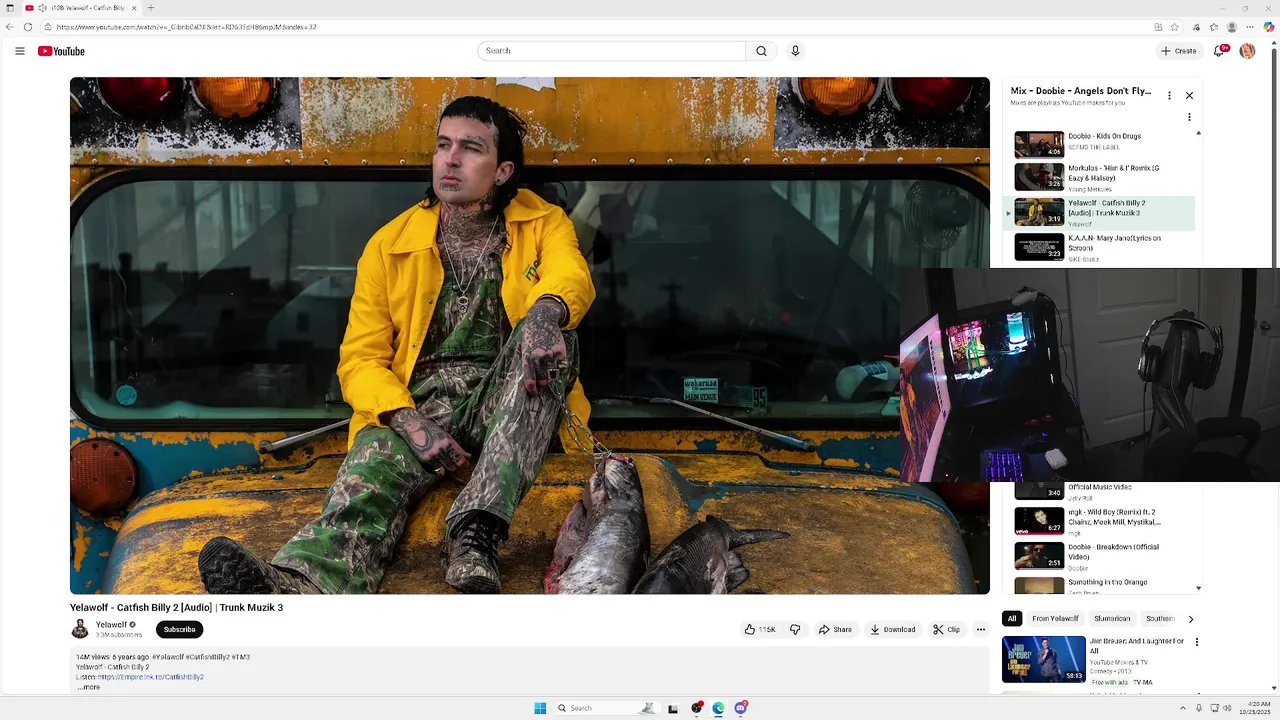
Task: Download the video
Action: (x=893, y=629)
